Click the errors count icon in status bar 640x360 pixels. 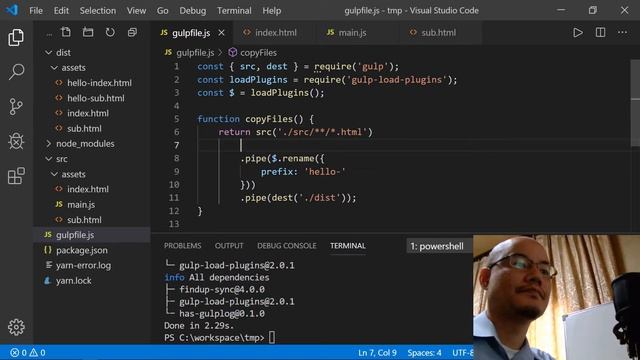pyautogui.click(x=14, y=353)
